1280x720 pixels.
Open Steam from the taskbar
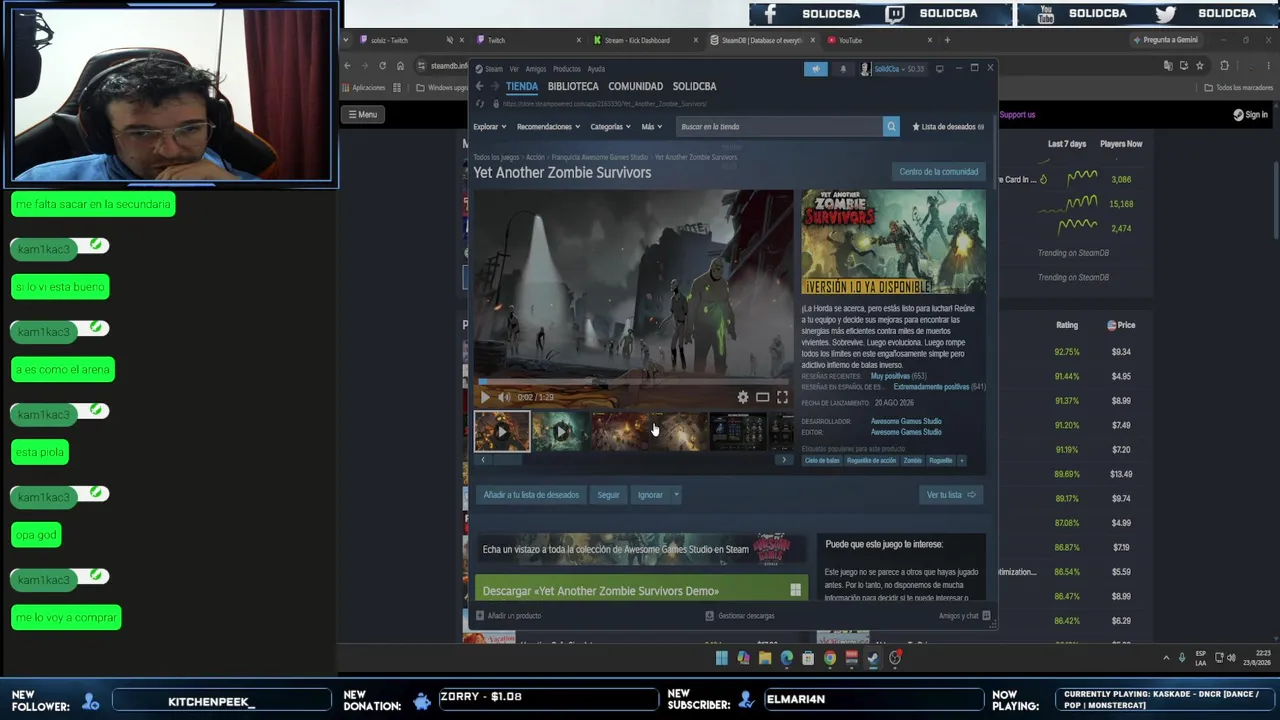pyautogui.click(x=873, y=658)
